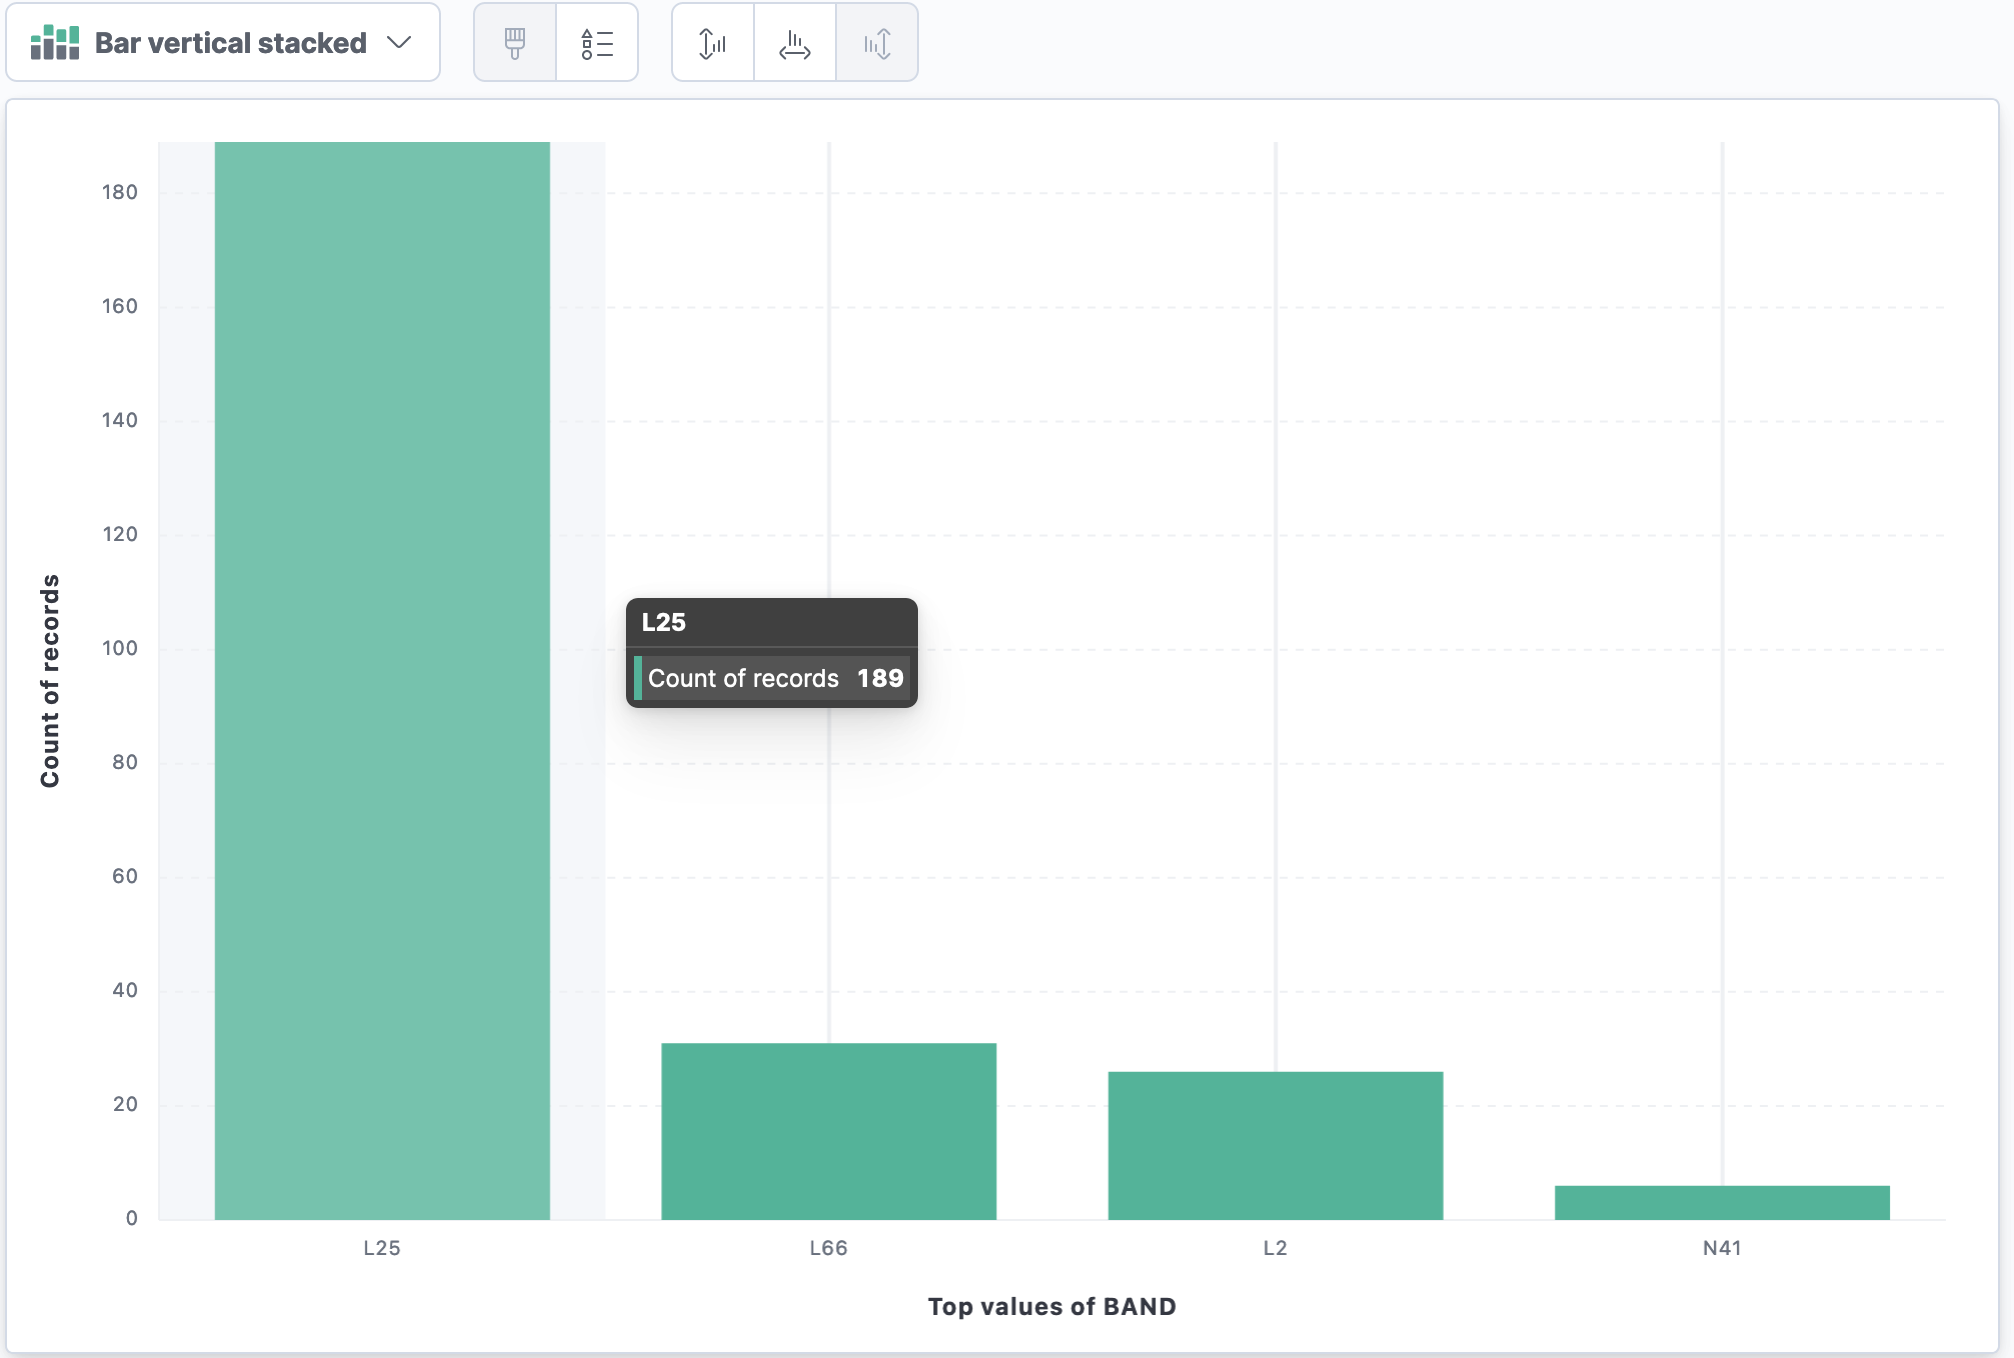The height and width of the screenshot is (1358, 2014).
Task: Expand the chart type chevron arrow
Action: tap(399, 43)
